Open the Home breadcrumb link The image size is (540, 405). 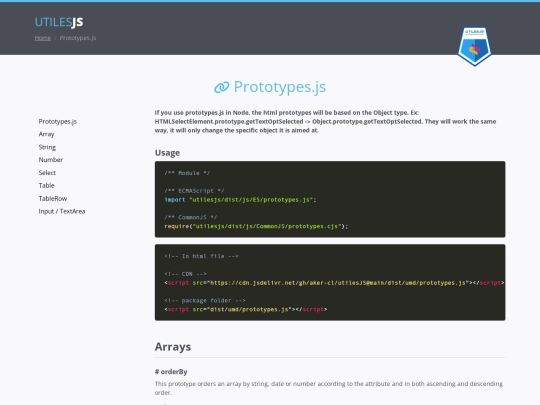[43, 38]
